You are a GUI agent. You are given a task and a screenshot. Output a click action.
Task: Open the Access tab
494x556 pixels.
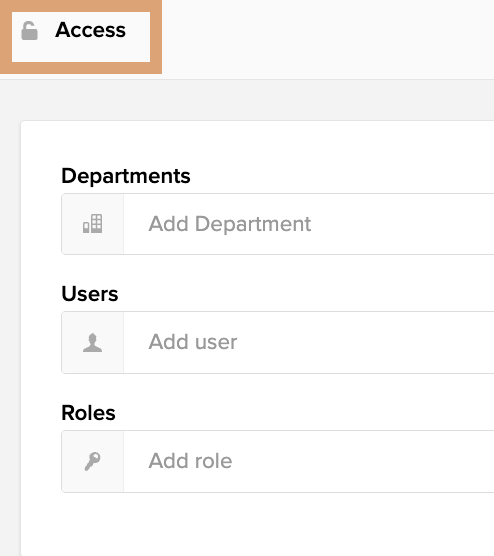pyautogui.click(x=81, y=37)
